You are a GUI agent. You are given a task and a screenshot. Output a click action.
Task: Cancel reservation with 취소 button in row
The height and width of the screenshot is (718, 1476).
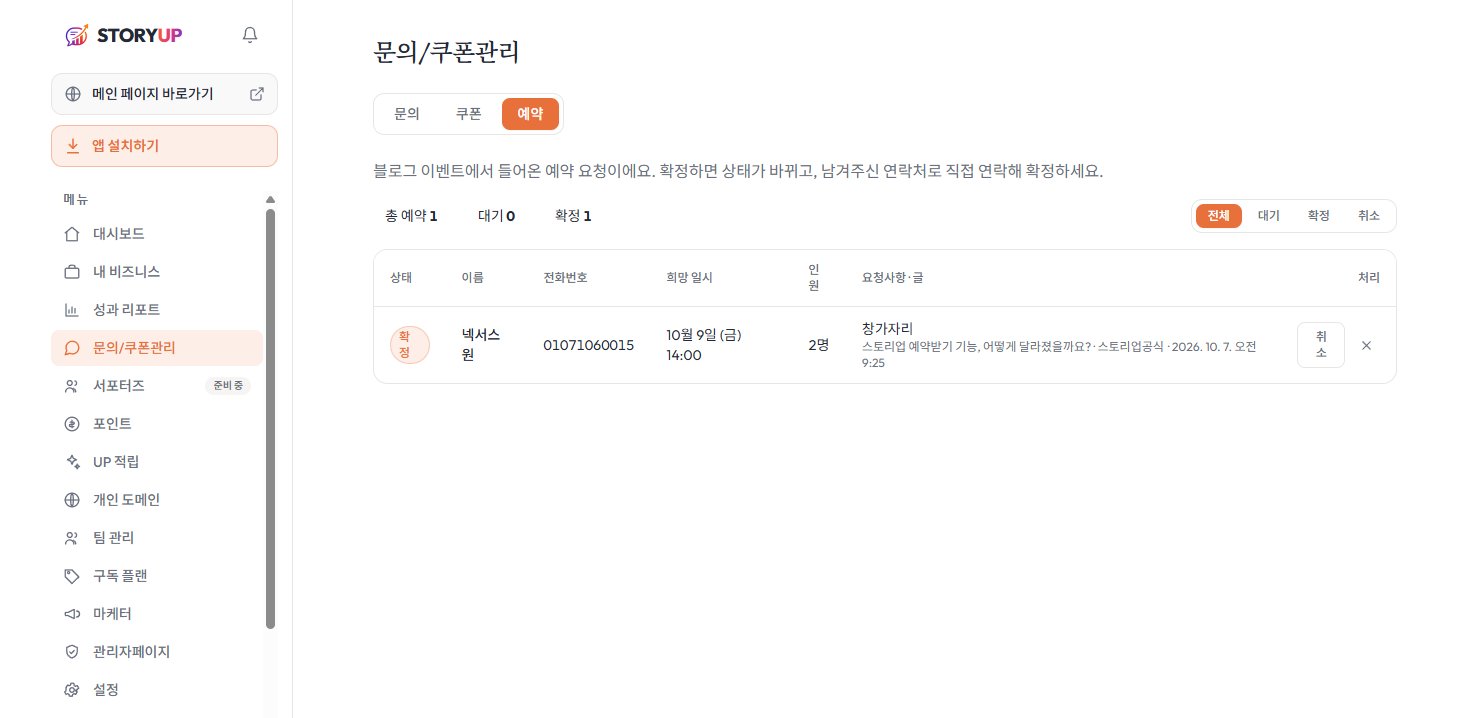[x=1321, y=345]
